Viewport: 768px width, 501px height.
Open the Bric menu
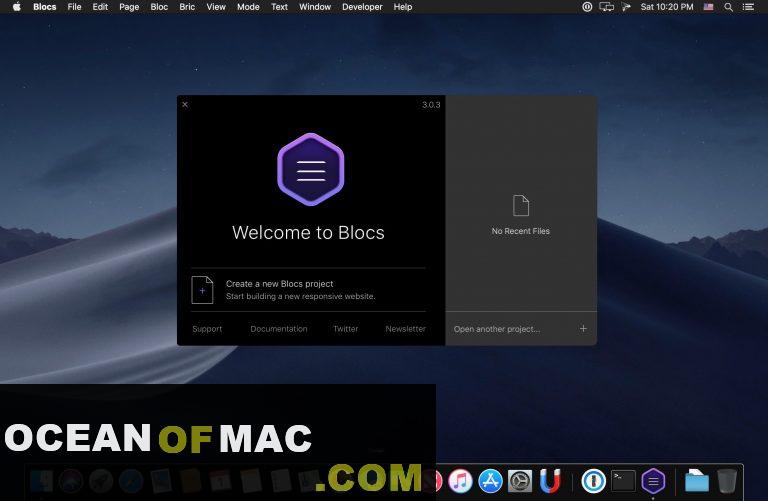[187, 7]
